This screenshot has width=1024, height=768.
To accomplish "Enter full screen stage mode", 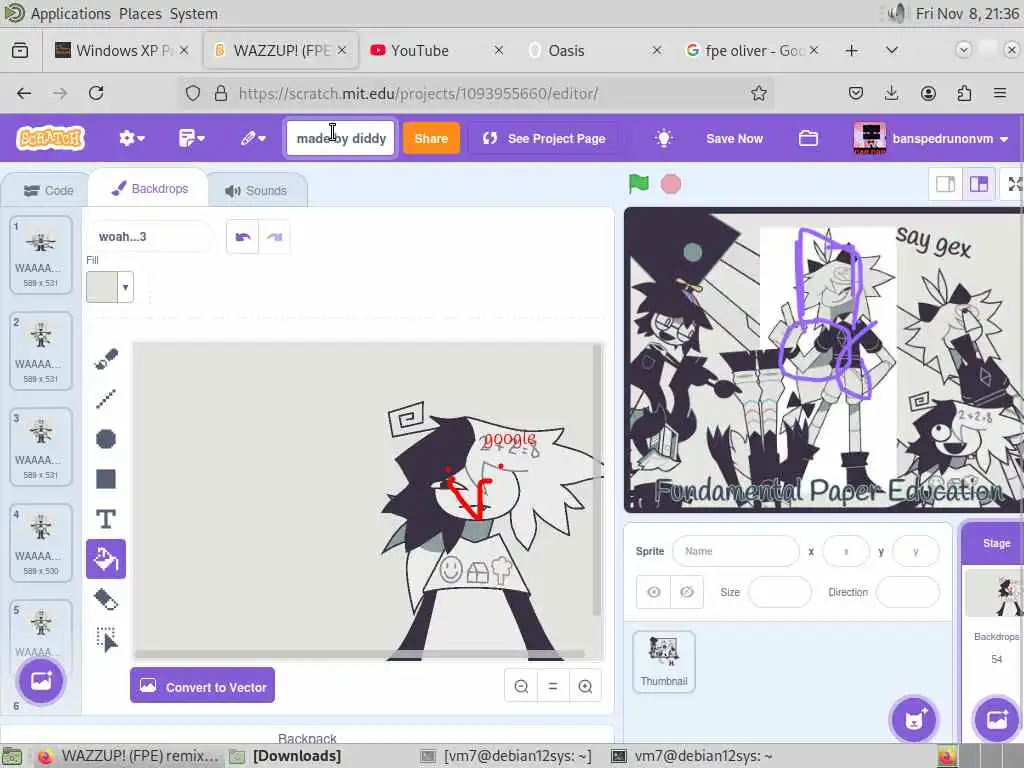I will (1015, 185).
